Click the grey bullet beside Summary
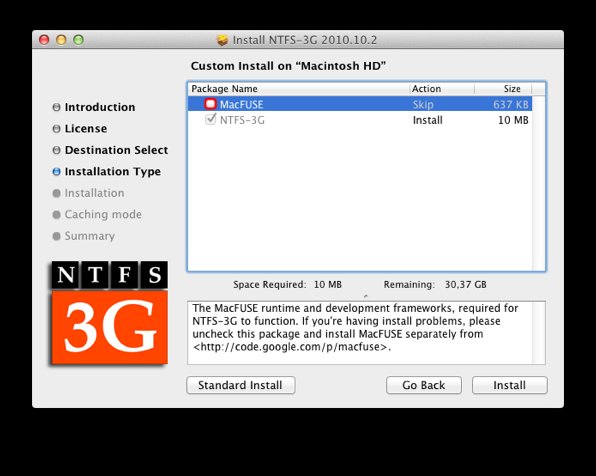 click(56, 236)
